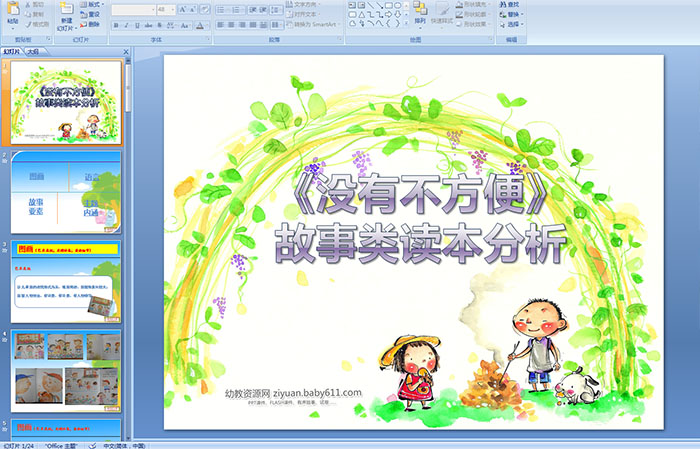The image size is (700, 449).
Task: Open Change Case (Aa) dropdown
Action: 185,25
